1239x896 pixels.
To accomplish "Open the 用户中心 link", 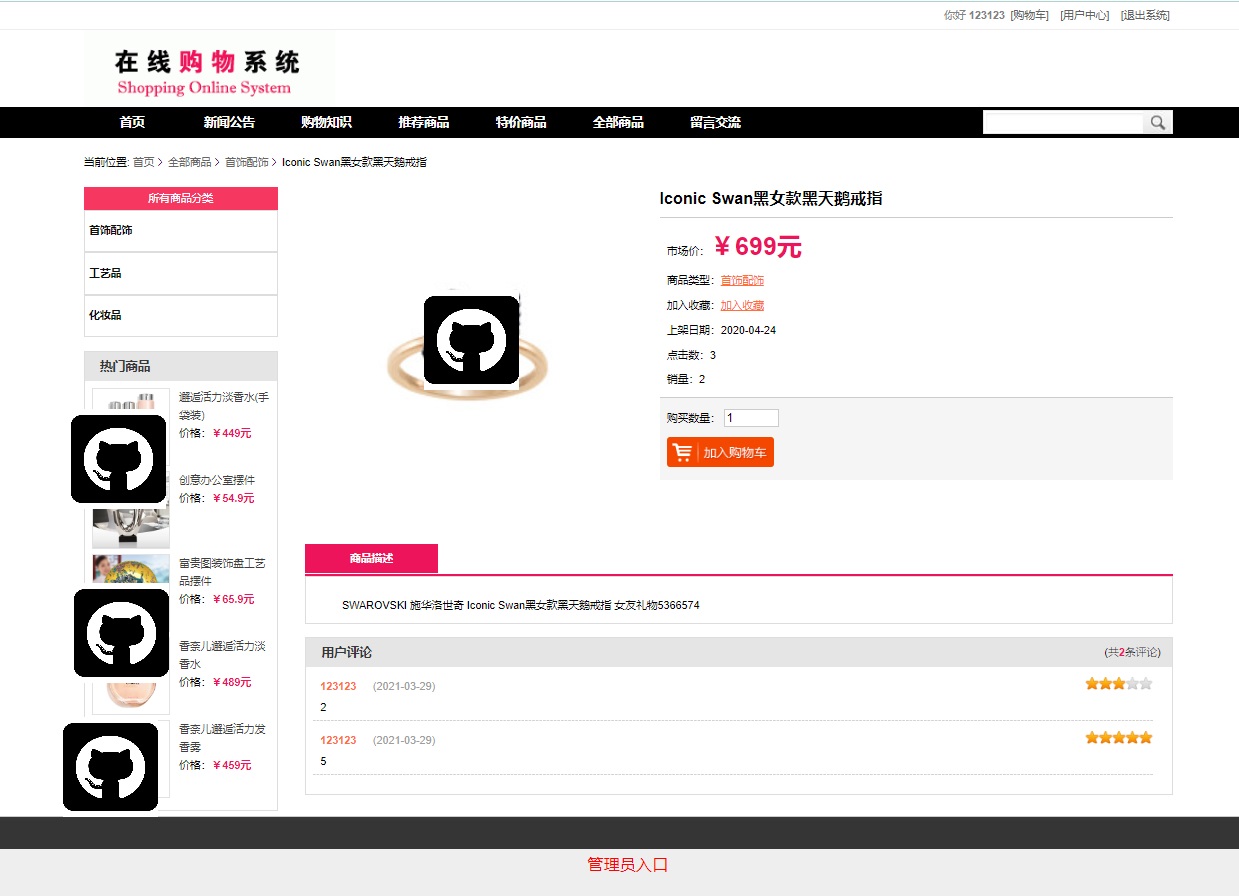I will pos(1085,15).
